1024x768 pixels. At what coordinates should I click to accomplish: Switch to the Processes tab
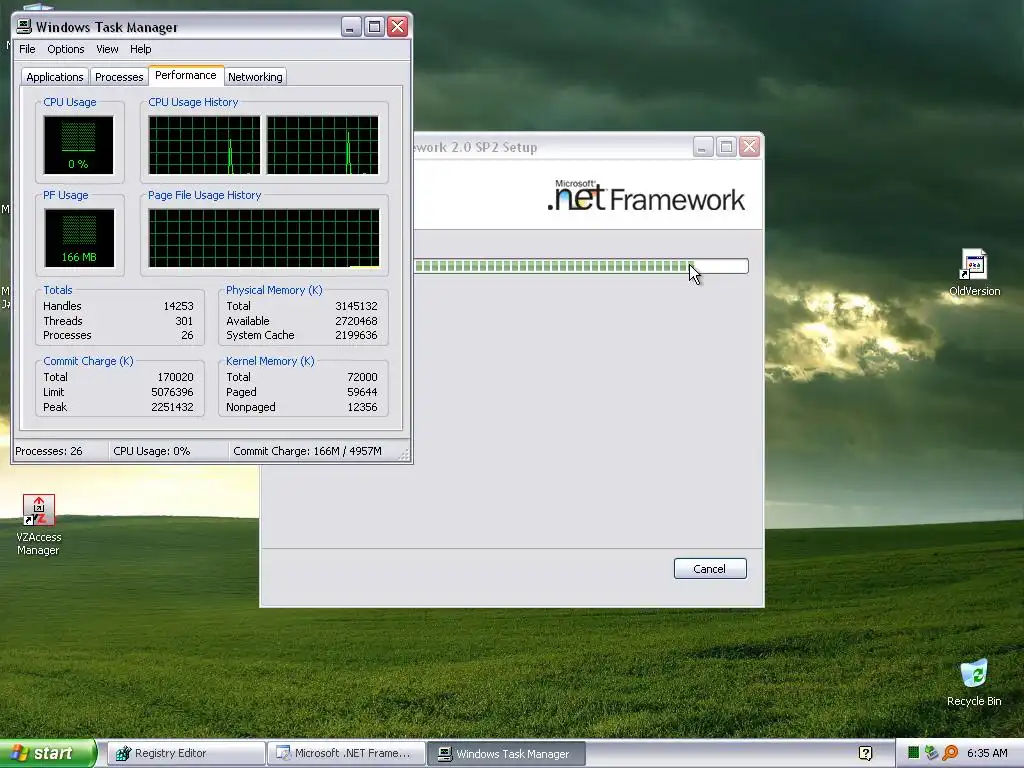coord(119,77)
